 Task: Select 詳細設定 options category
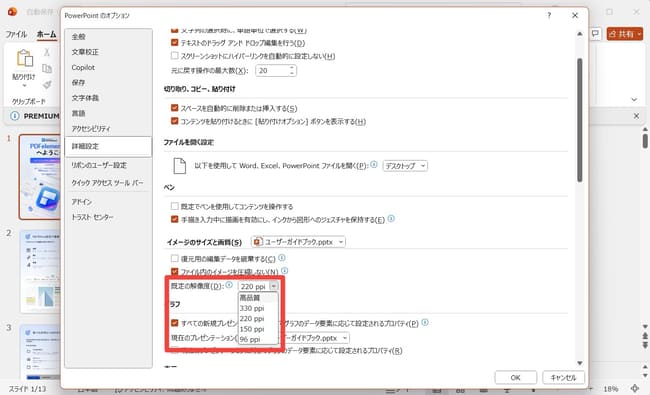pos(109,146)
